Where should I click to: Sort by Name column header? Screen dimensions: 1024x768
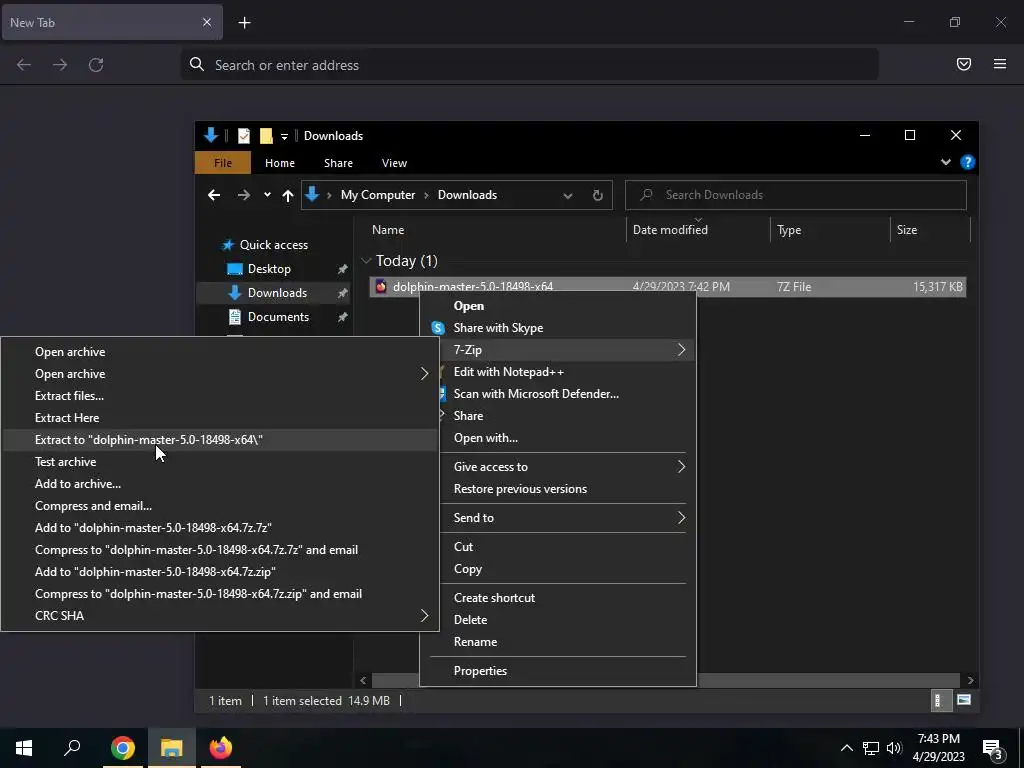388,230
